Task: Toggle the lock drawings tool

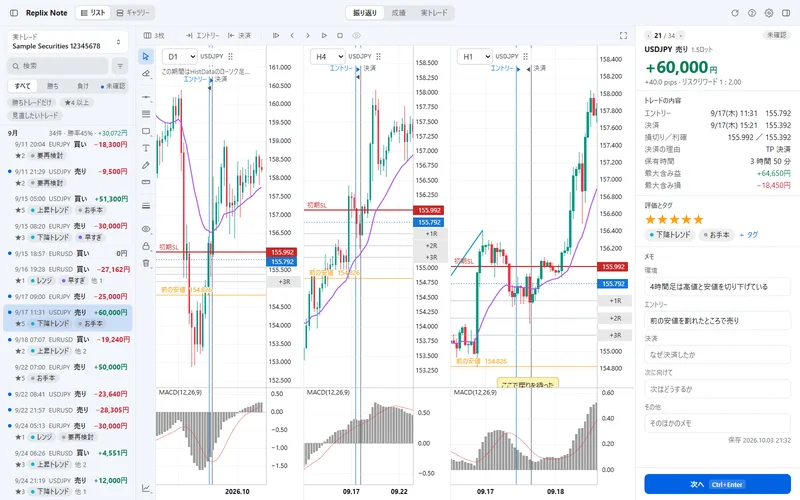Action: pos(146,246)
